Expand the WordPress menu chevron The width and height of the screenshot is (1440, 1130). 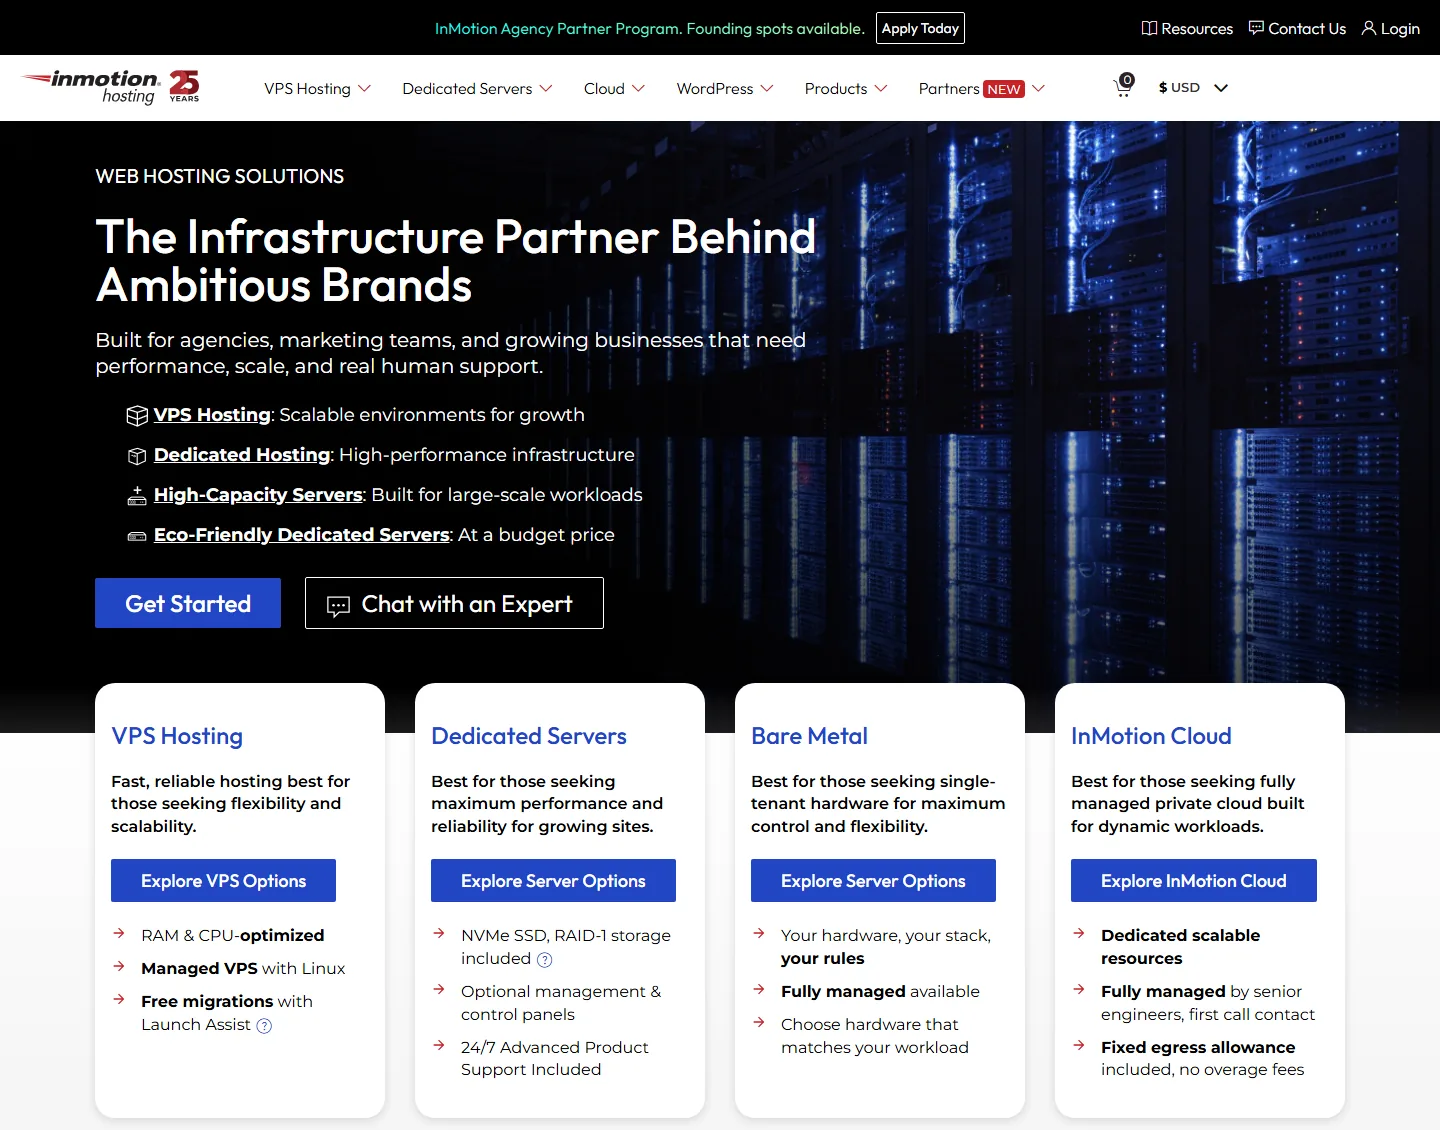click(767, 88)
